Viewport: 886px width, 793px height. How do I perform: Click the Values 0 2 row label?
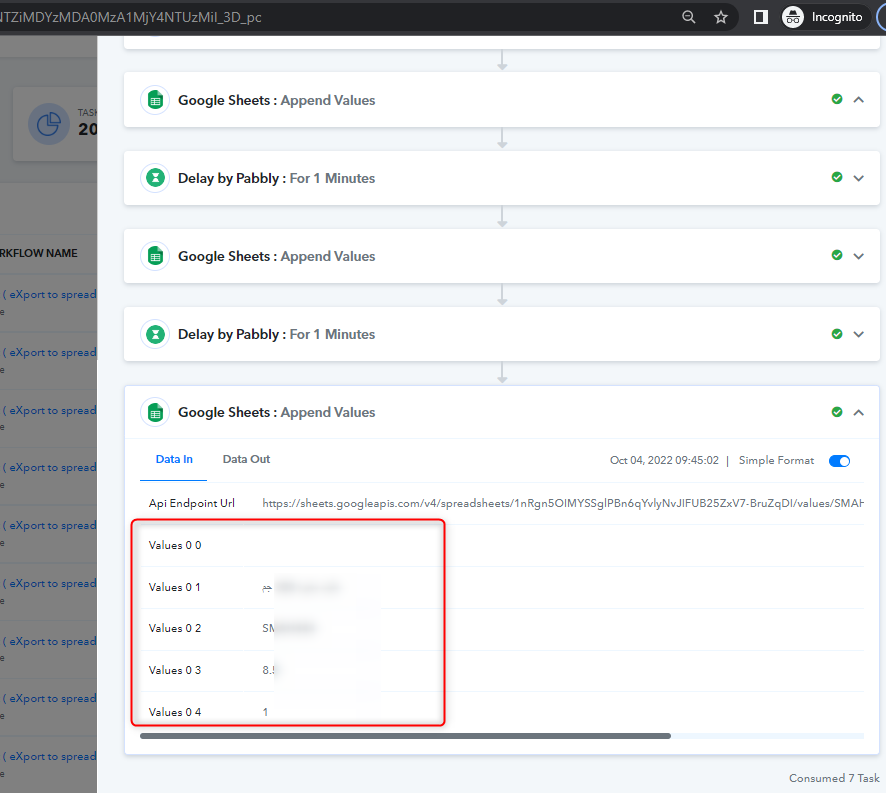(x=175, y=628)
